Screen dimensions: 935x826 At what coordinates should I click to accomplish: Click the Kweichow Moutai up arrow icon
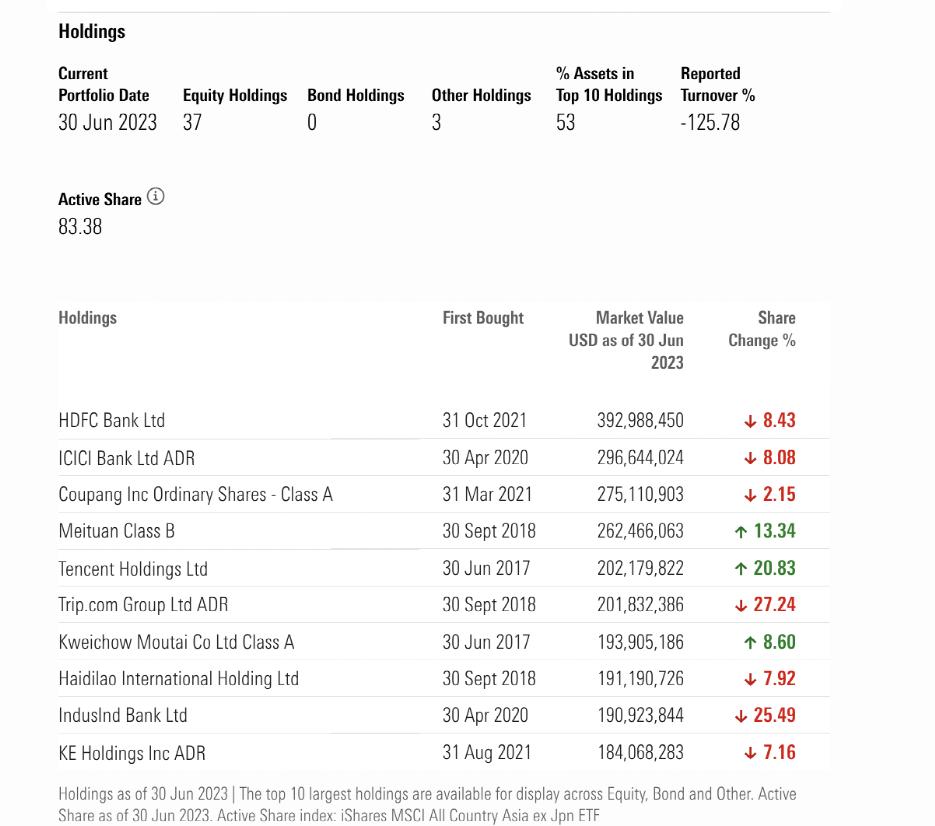(x=750, y=642)
